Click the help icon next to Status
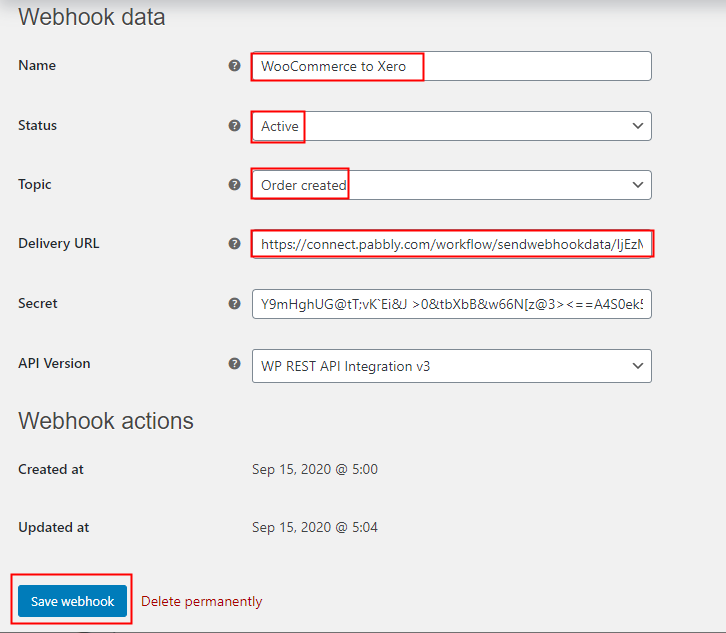Image resolution: width=726 pixels, height=633 pixels. 235,125
